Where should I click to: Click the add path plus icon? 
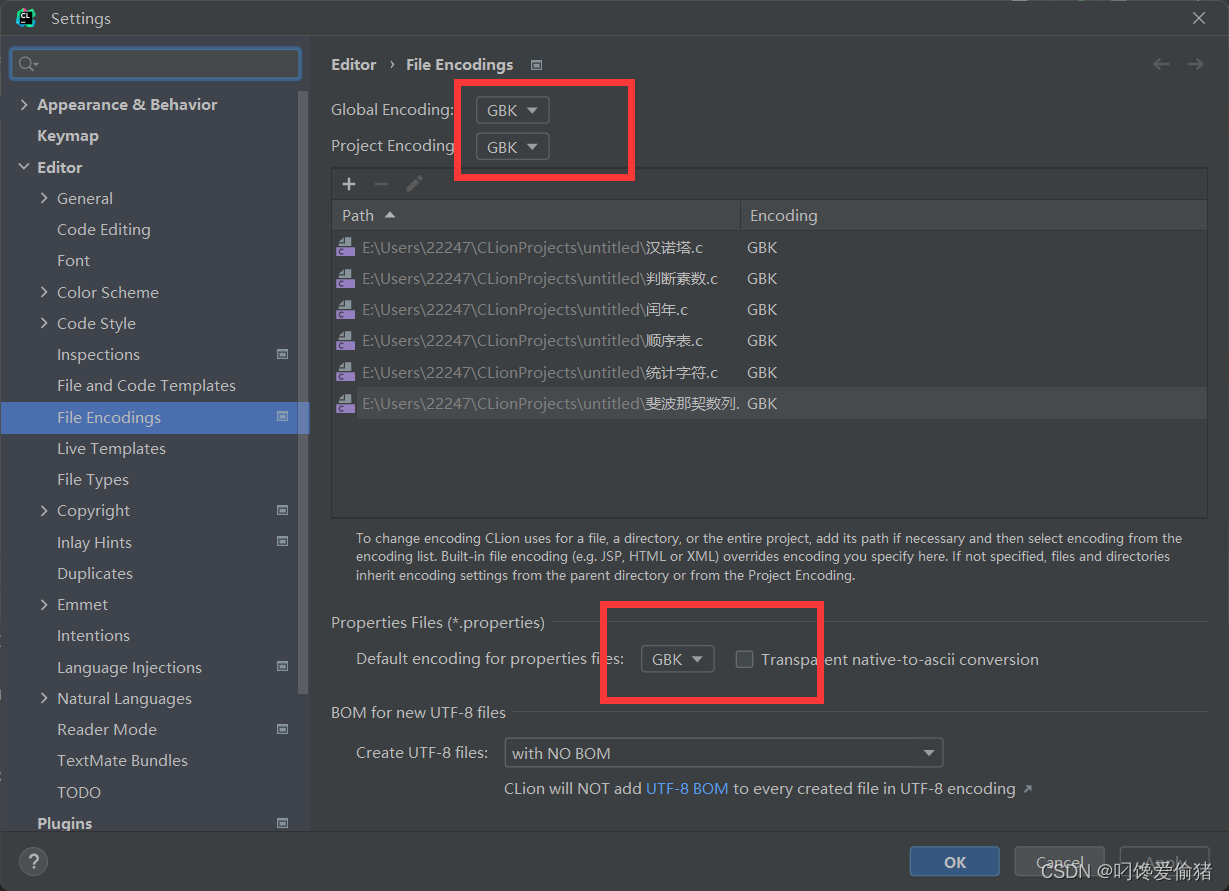pos(349,184)
